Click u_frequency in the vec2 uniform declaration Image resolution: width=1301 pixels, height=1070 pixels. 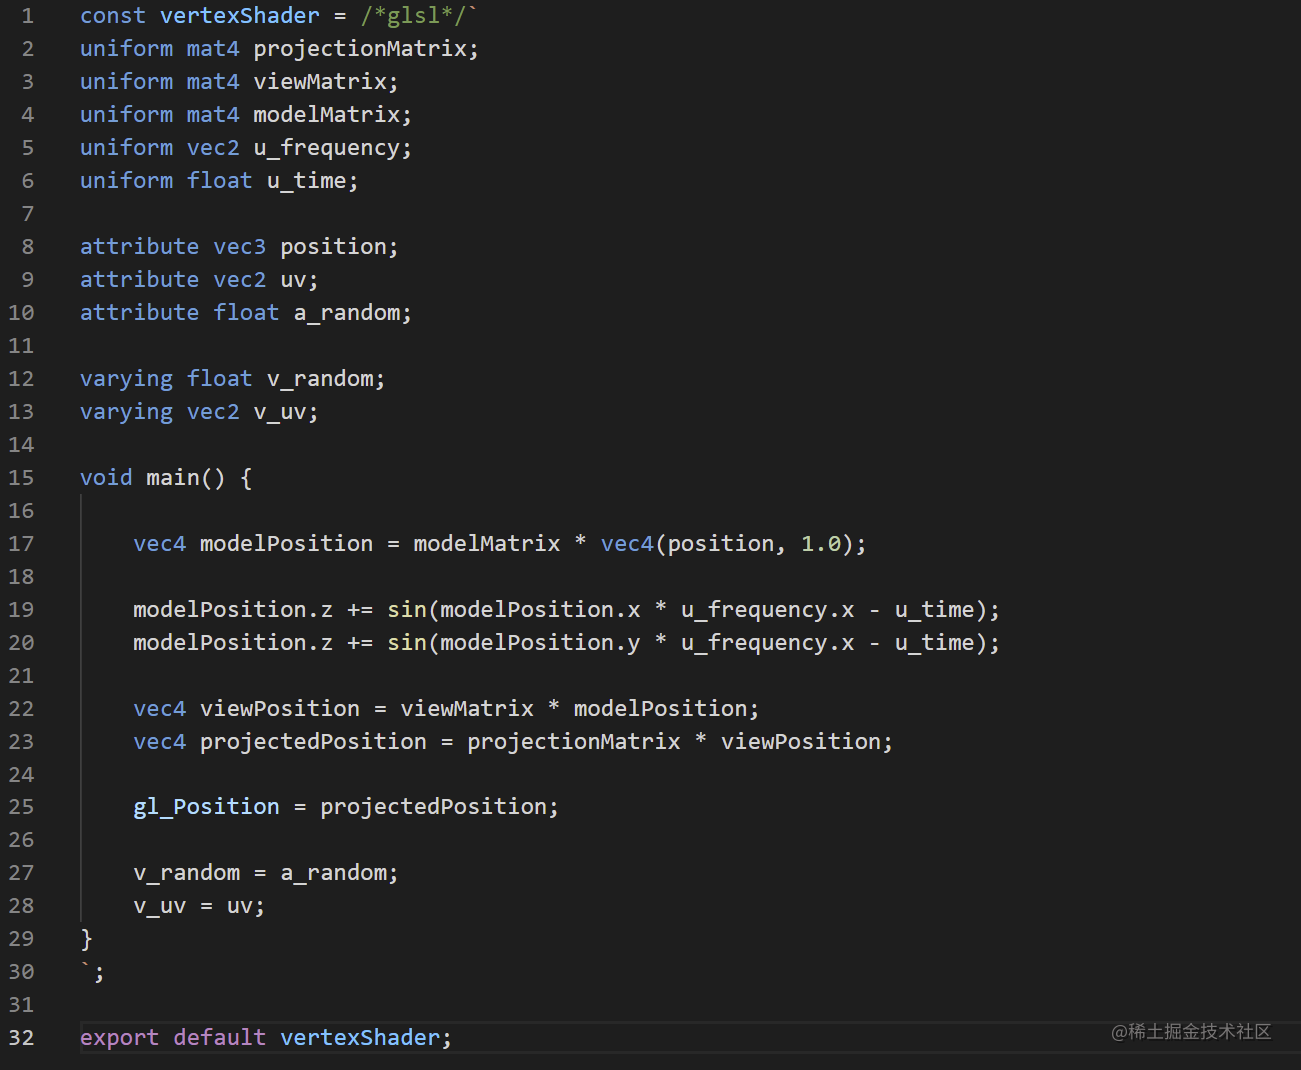point(327,148)
